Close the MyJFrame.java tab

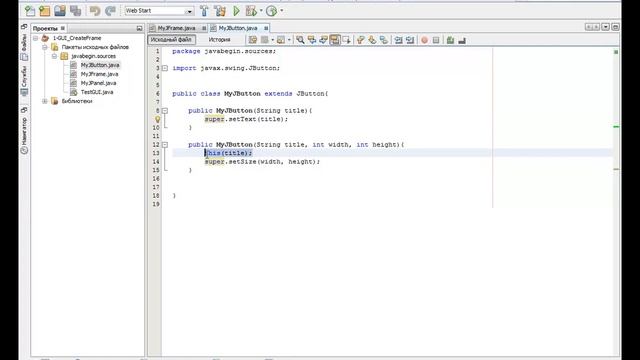tap(204, 28)
